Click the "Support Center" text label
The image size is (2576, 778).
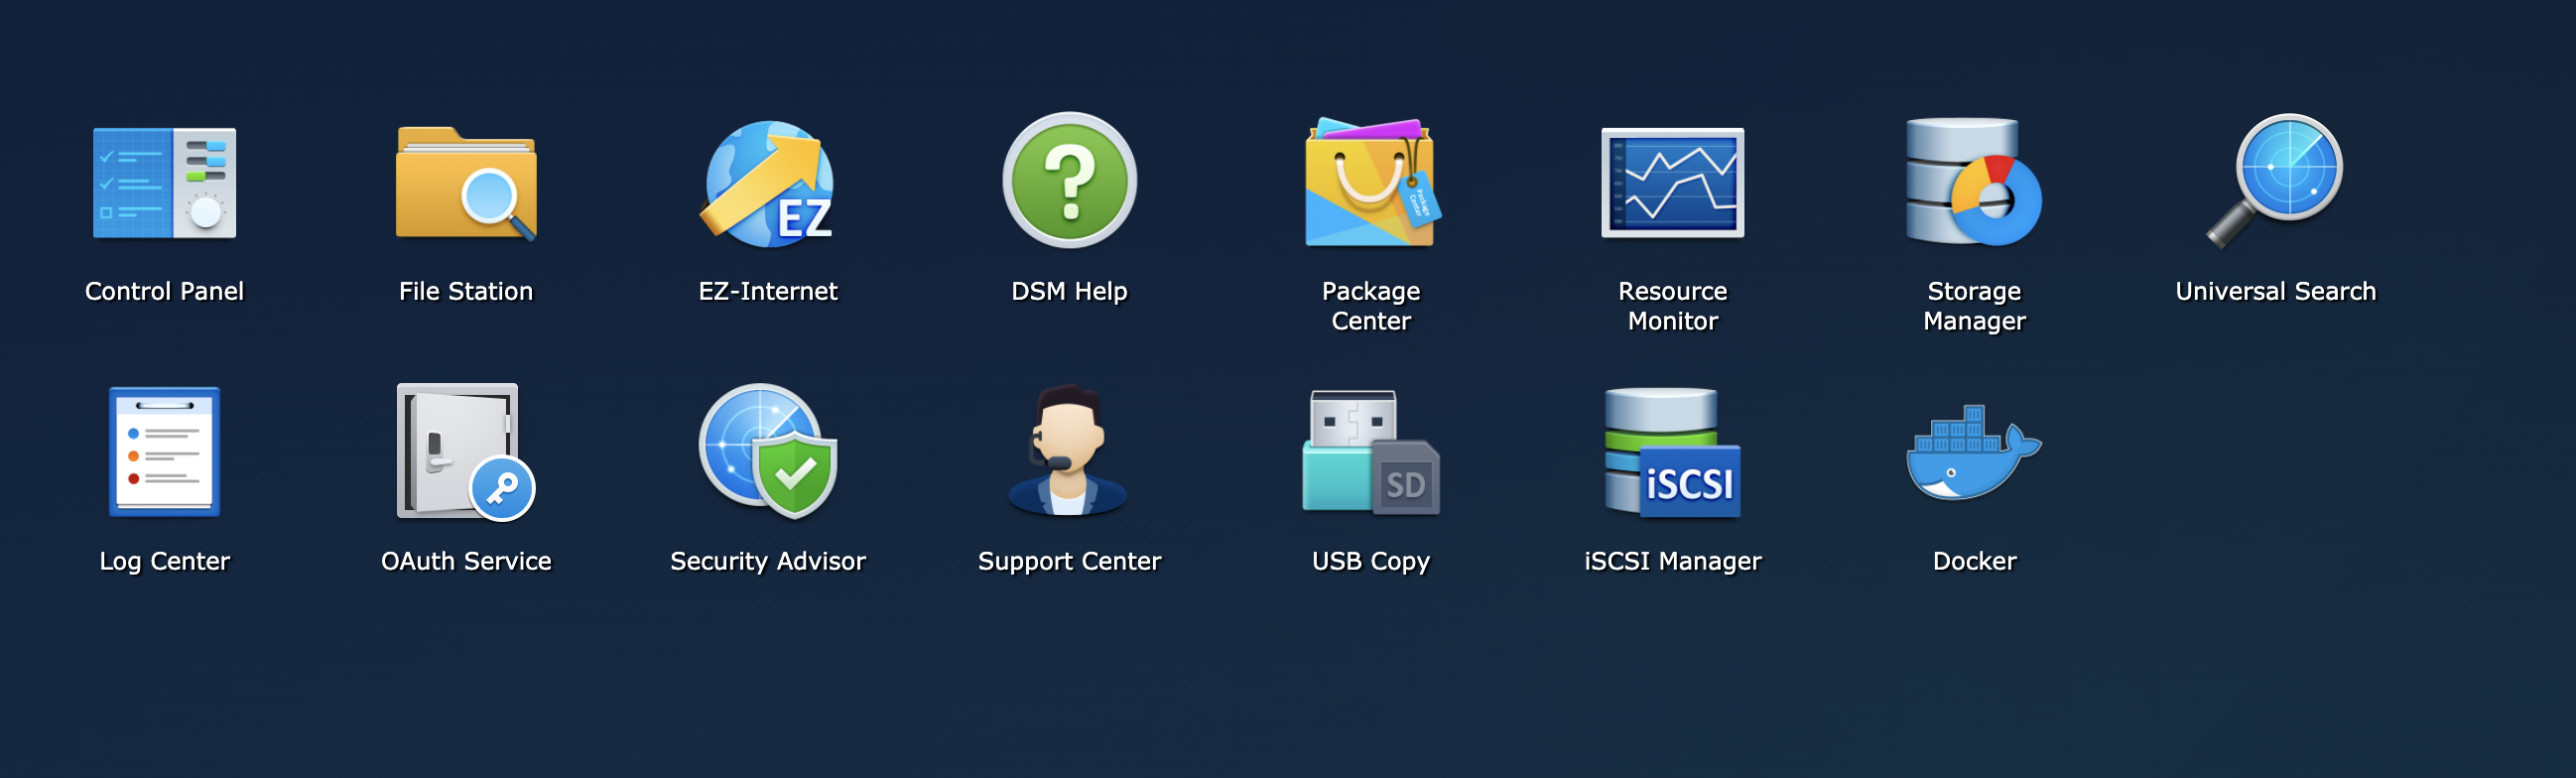1069,562
